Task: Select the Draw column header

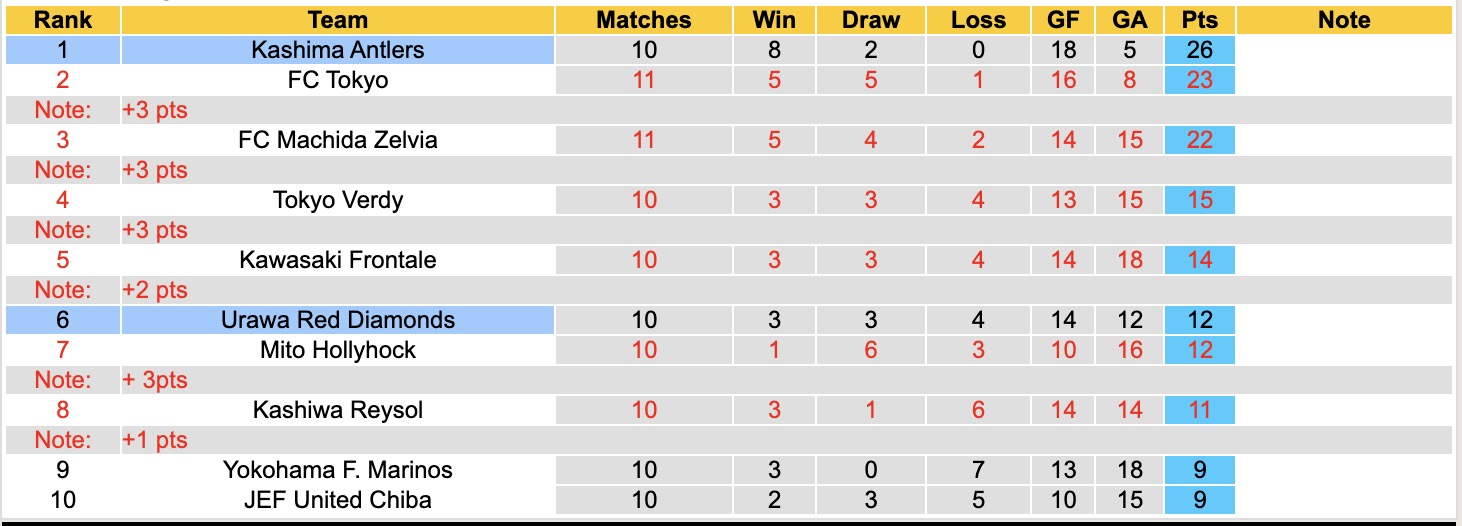Action: [870, 20]
